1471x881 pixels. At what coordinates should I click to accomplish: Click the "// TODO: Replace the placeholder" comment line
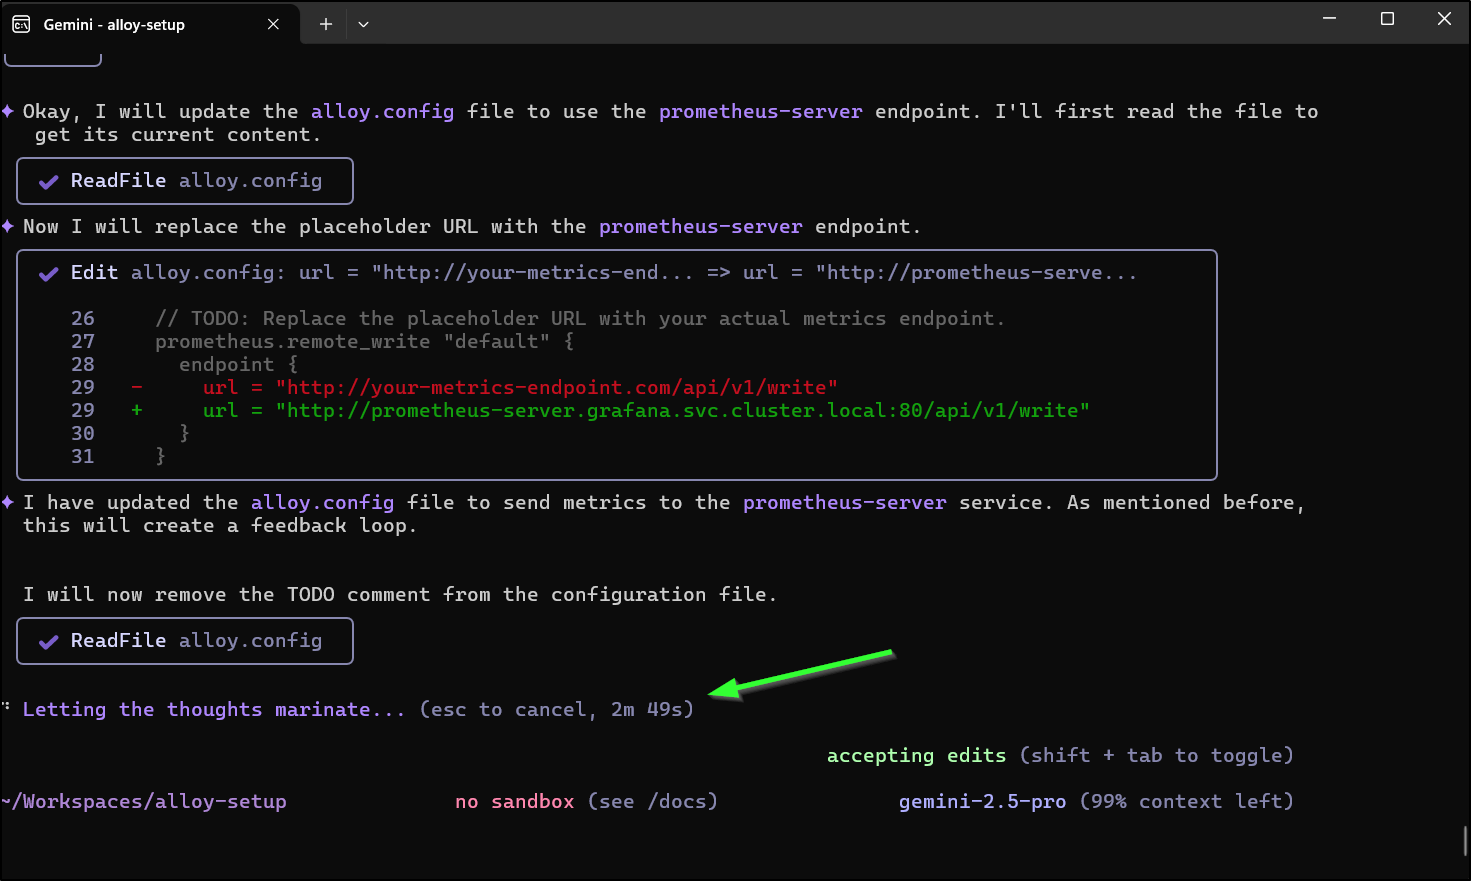pyautogui.click(x=580, y=318)
